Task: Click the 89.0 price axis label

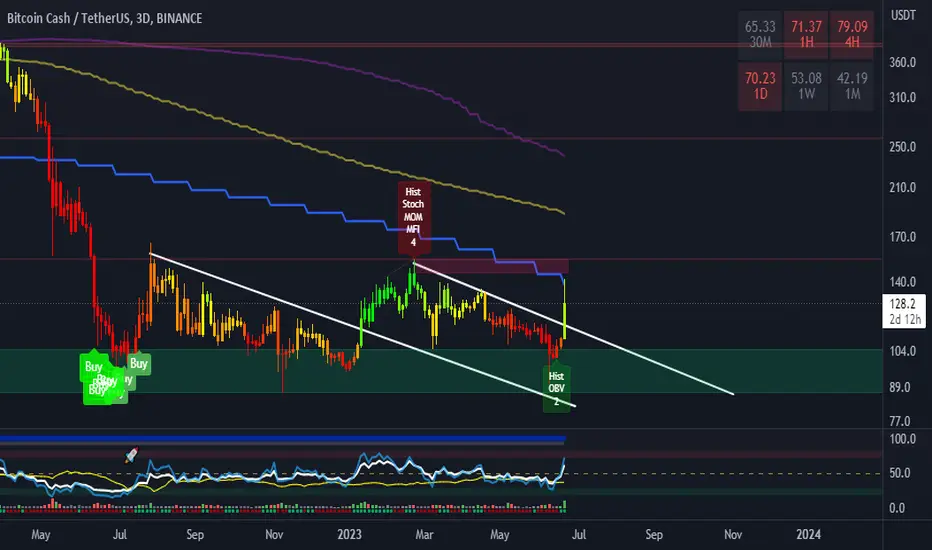Action: (902, 388)
